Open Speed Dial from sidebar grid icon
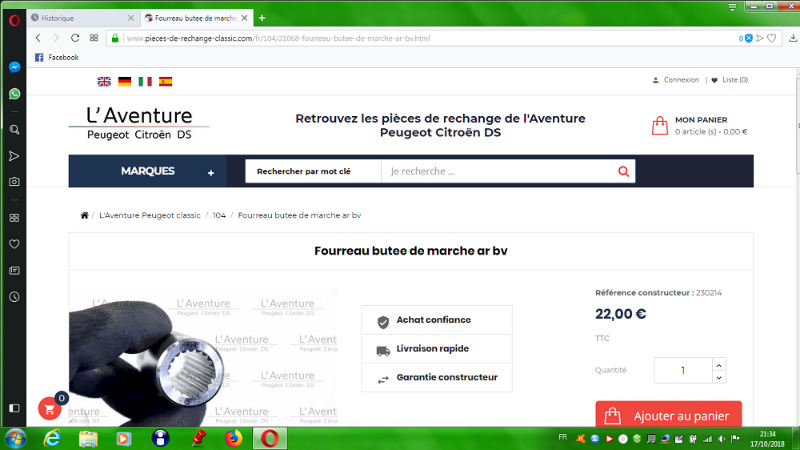Screen dimensions: 800x450 (14, 218)
